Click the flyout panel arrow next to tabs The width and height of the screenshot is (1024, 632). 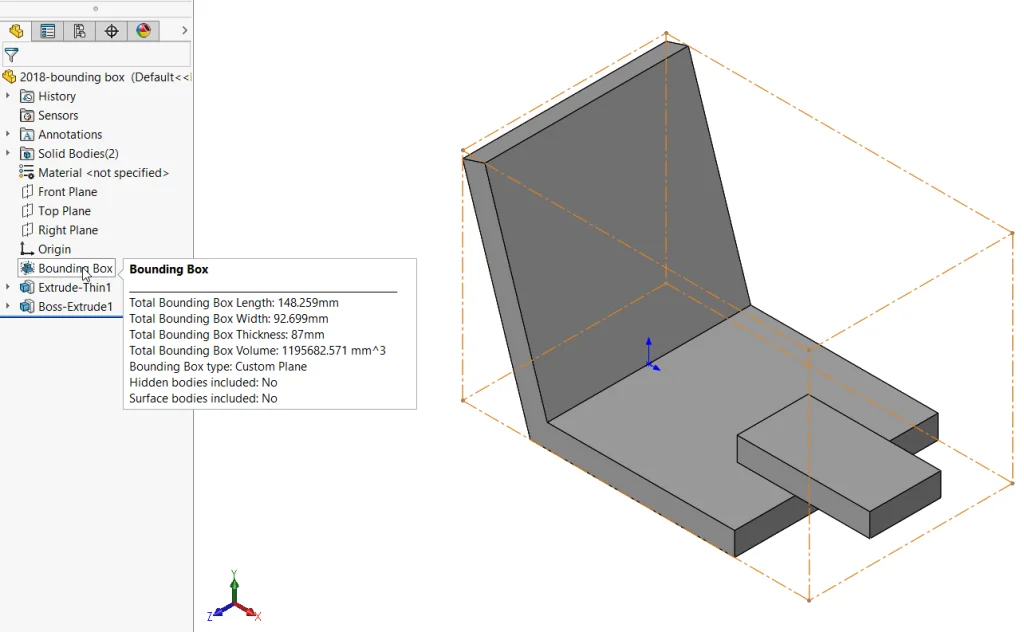(183, 31)
